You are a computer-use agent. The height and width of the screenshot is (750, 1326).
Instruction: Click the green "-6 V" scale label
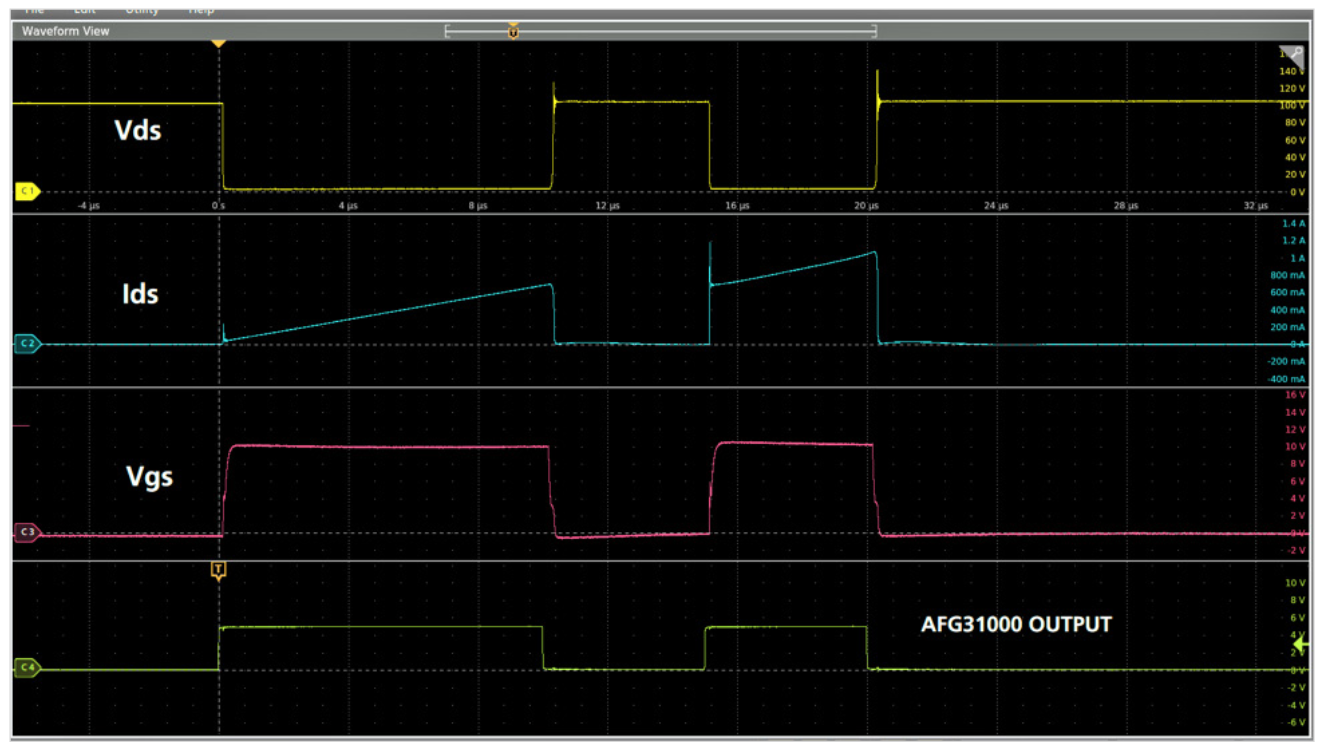click(x=1297, y=722)
